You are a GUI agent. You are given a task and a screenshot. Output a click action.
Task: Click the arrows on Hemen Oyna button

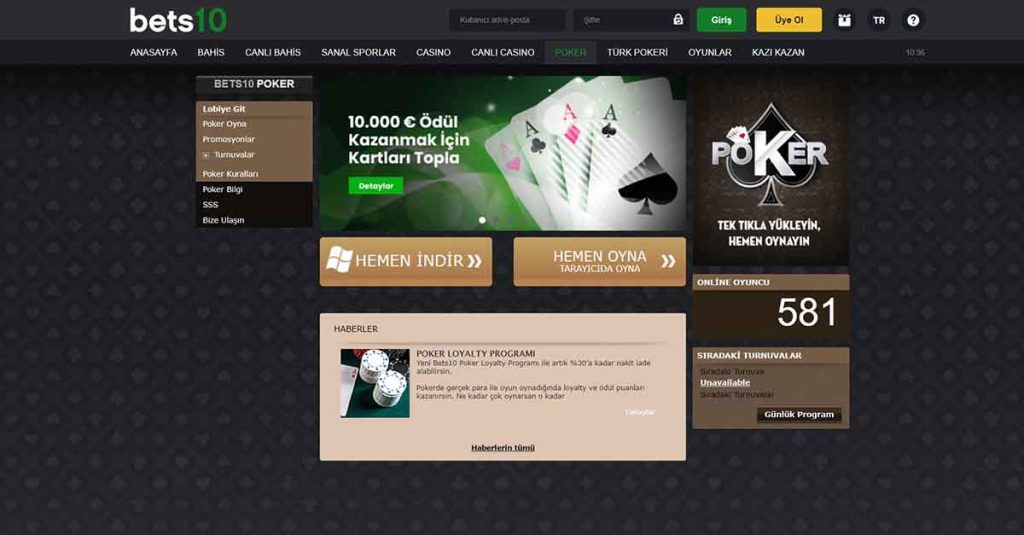click(x=667, y=261)
